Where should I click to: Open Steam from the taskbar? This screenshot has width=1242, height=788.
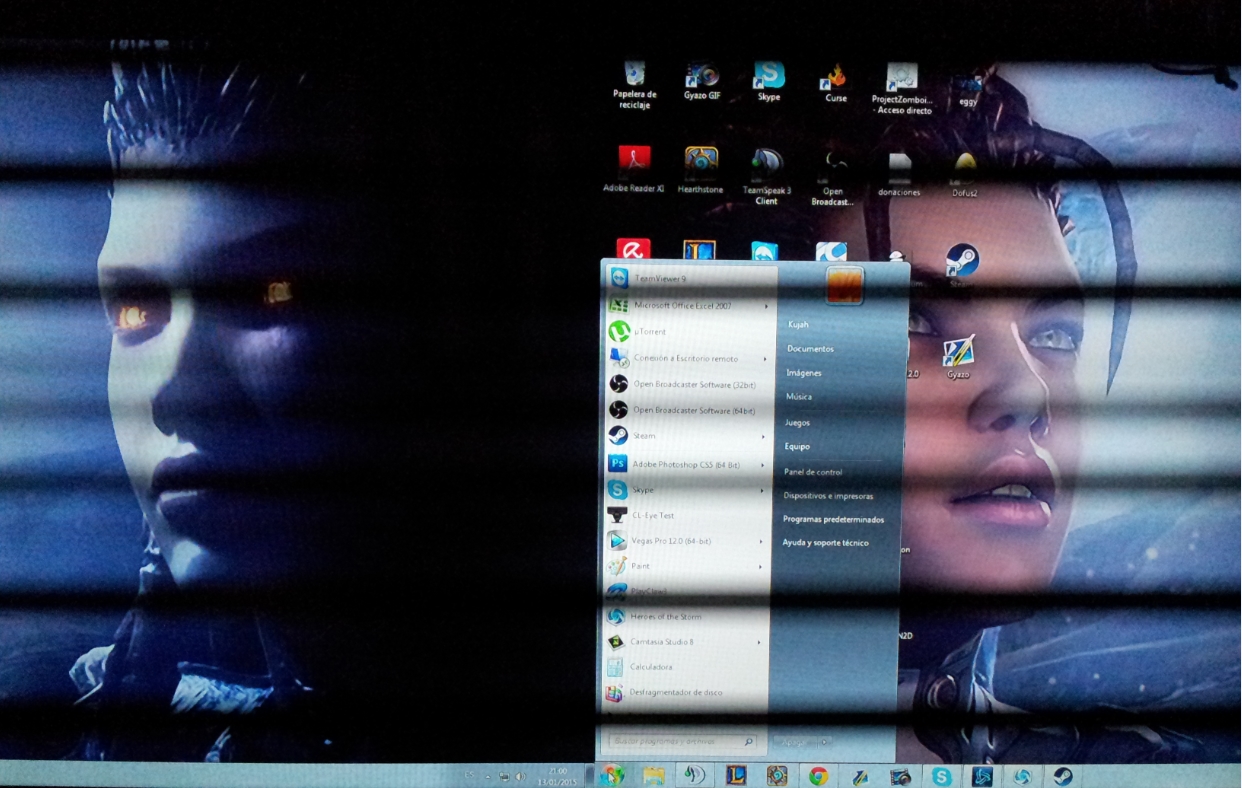click(x=1062, y=776)
